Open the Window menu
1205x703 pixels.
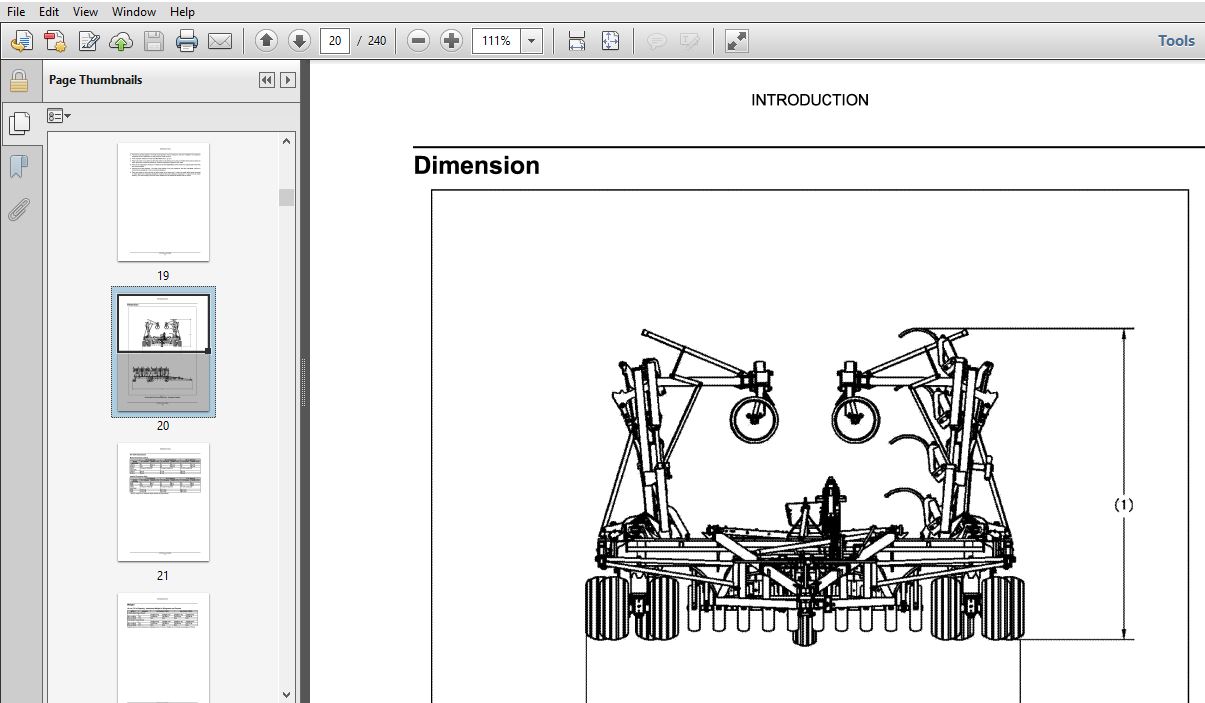[x=134, y=12]
